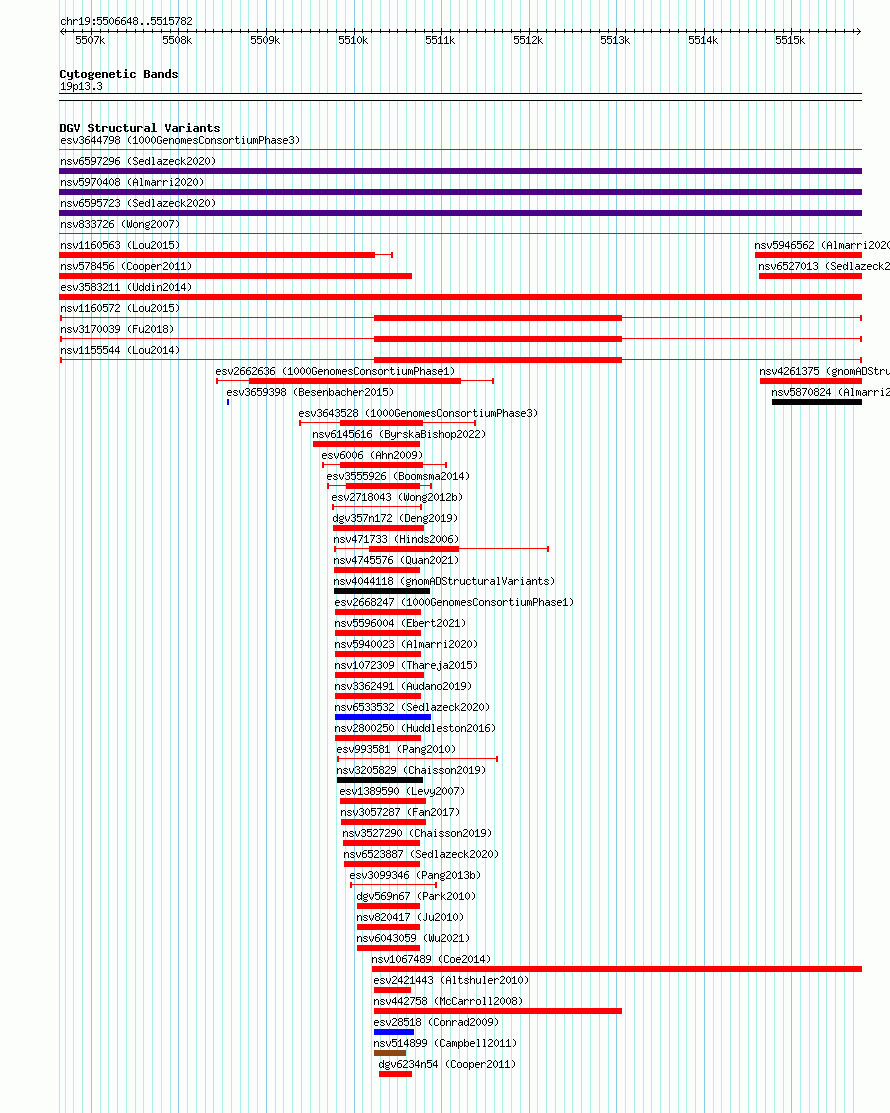The width and height of the screenshot is (890, 1113).
Task: Click the esv3644798 variant label
Action: [180, 141]
